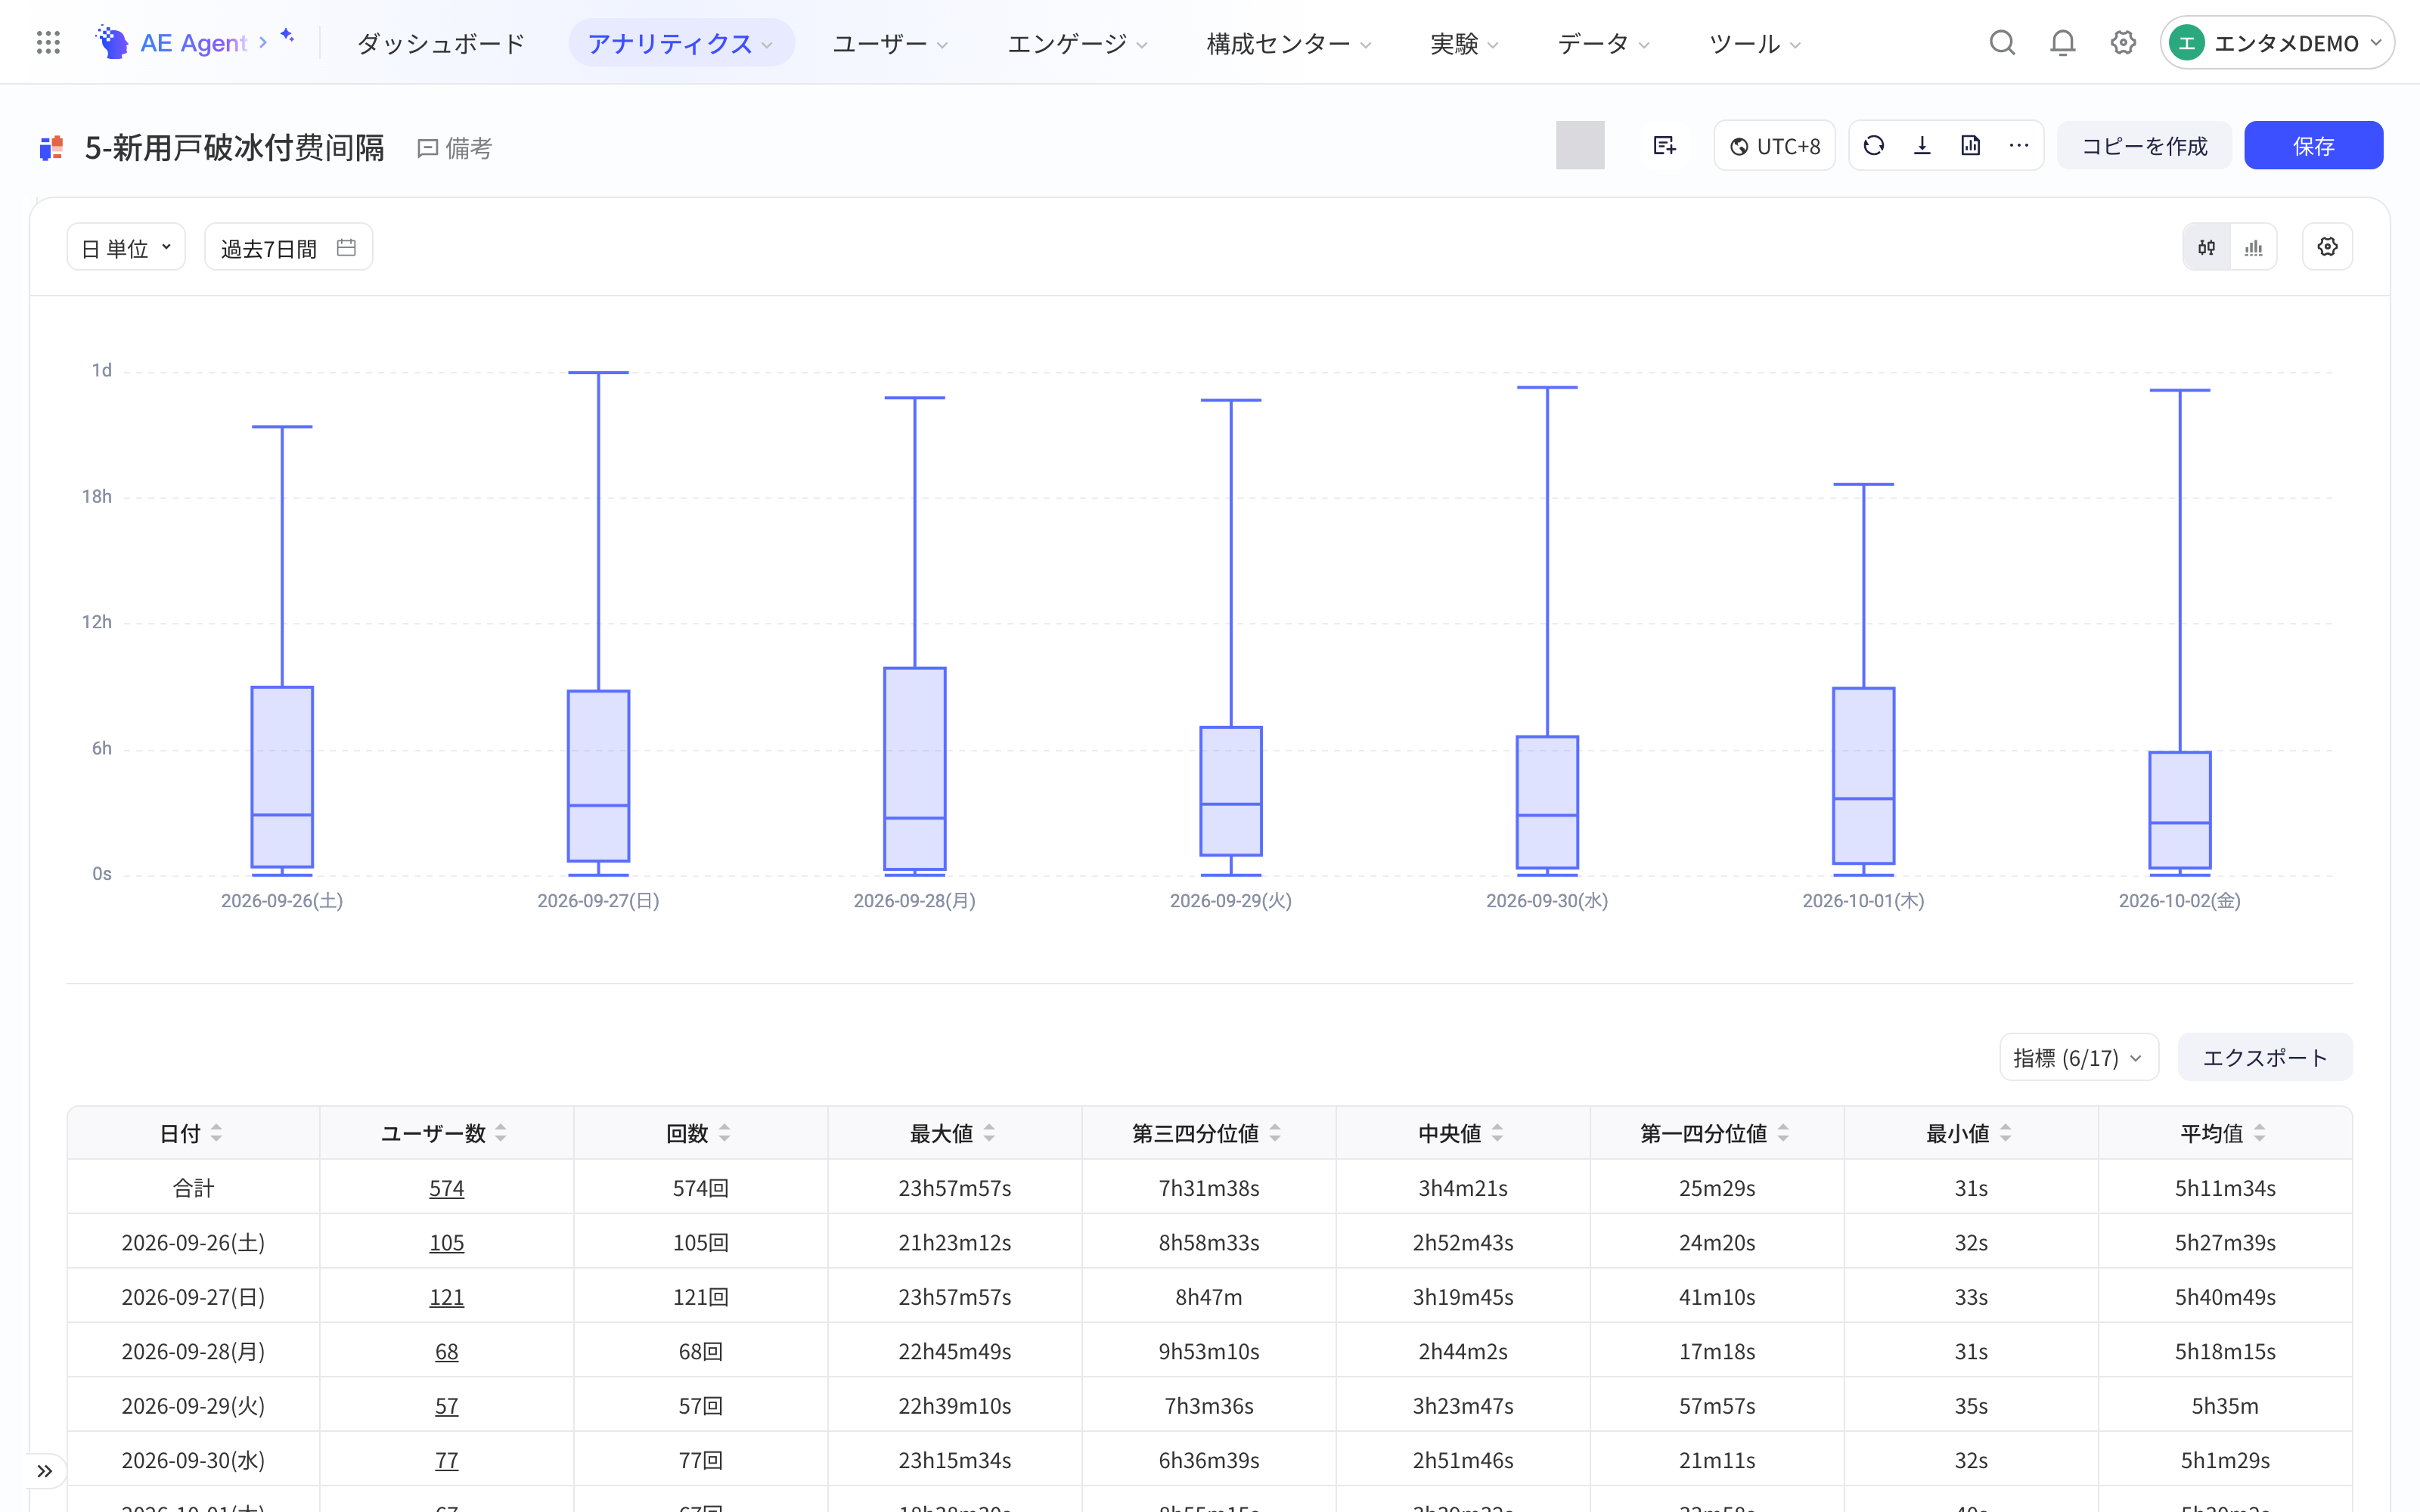Viewport: 2420px width, 1512px height.
Task: Open the chart settings gear icon
Action: point(2327,247)
